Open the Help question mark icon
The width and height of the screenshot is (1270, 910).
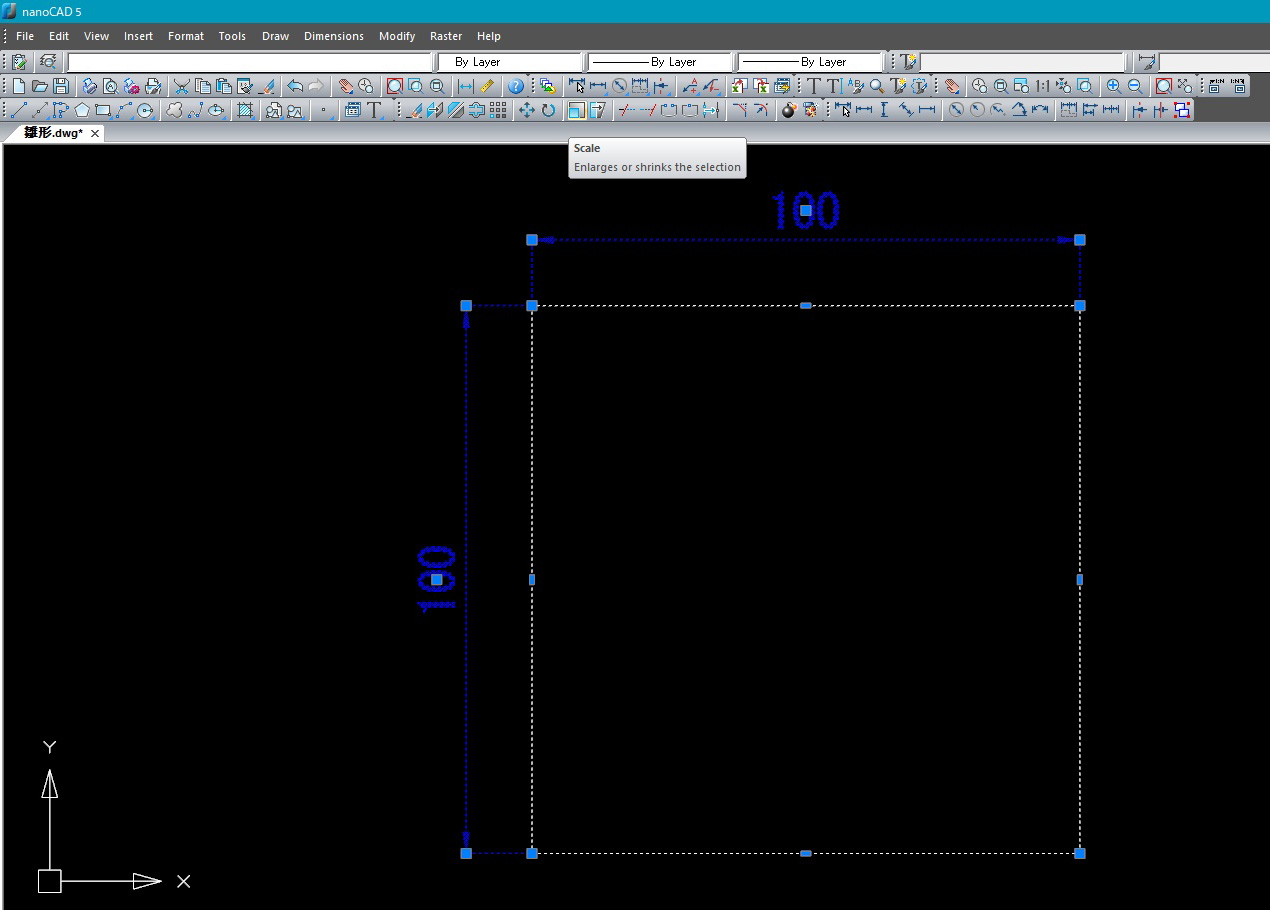coord(515,86)
